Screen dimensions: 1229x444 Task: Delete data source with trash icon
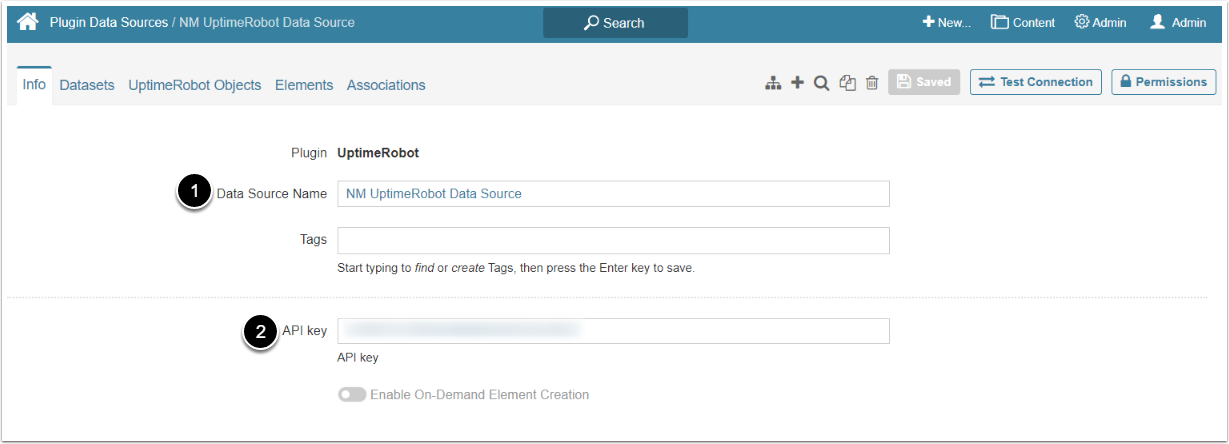point(872,83)
